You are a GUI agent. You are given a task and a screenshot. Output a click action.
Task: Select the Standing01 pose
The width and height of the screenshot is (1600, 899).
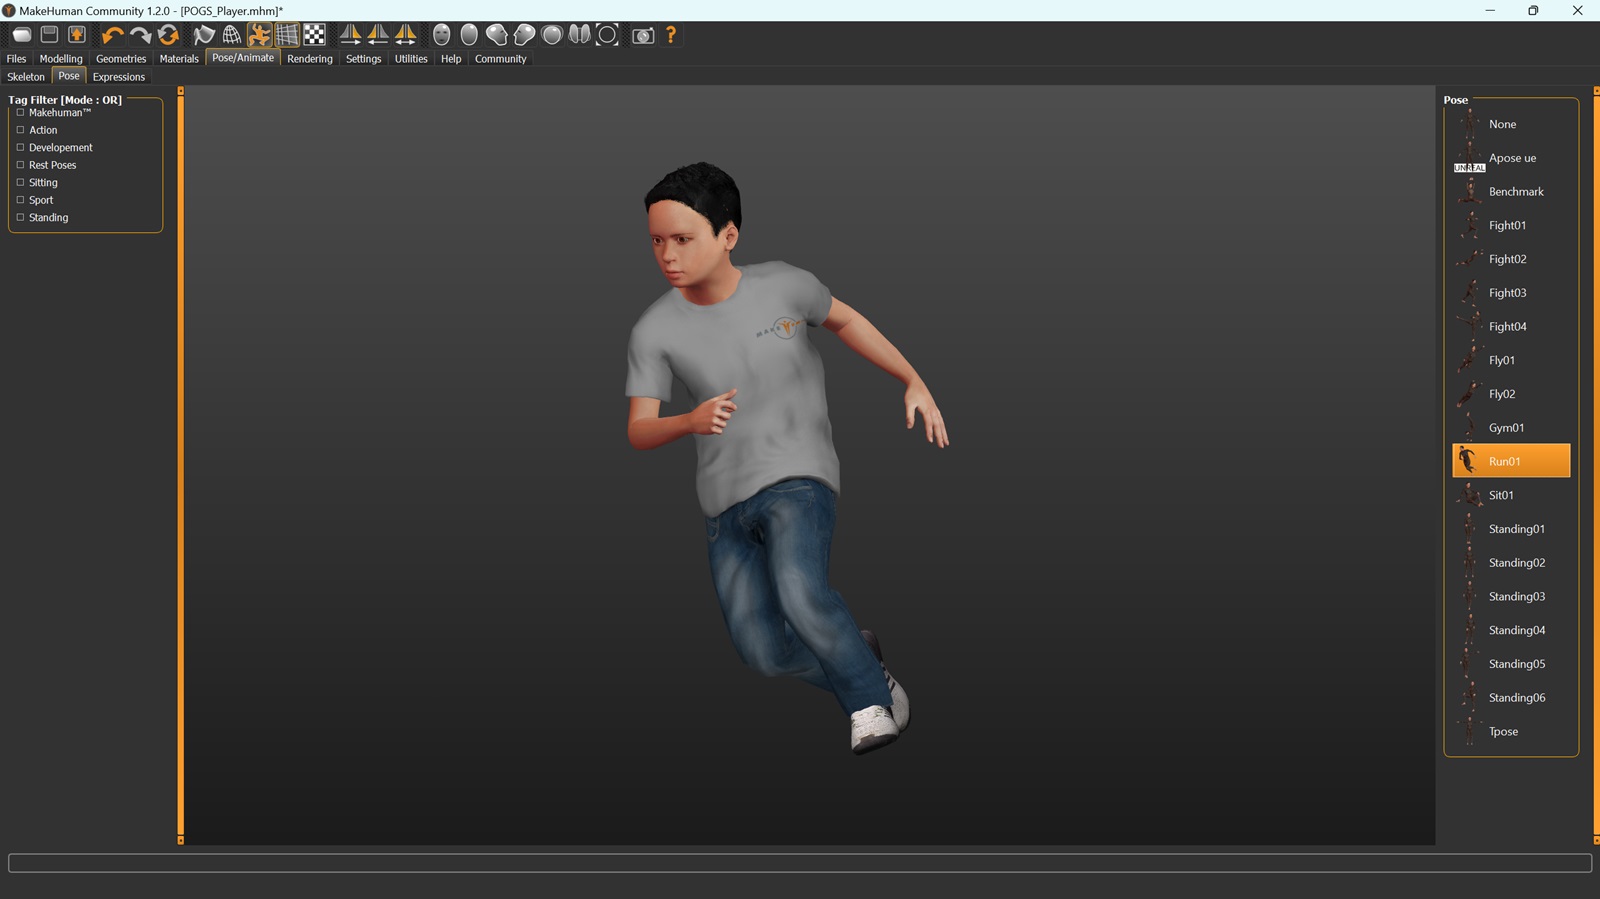pos(1511,529)
